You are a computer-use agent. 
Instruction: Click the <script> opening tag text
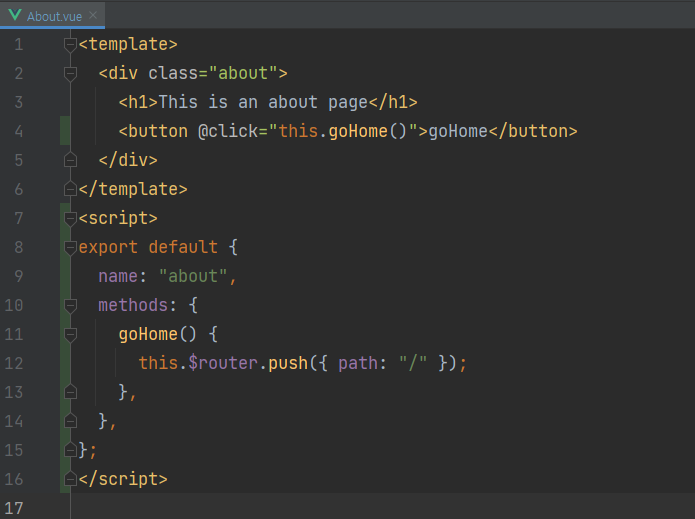[118, 218]
